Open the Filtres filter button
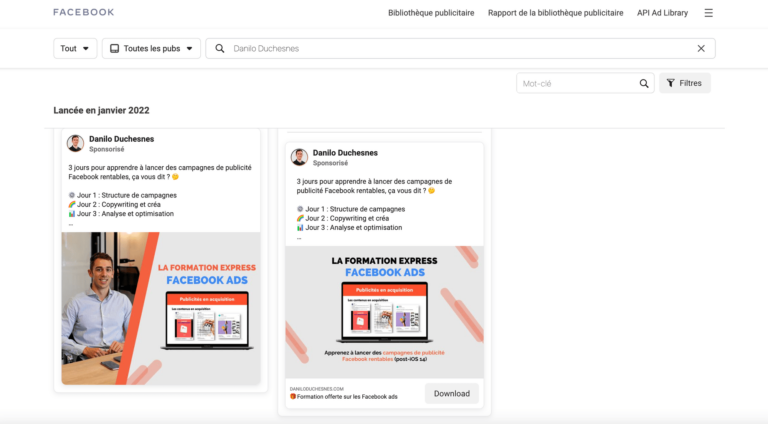The height and width of the screenshot is (424, 768). pos(684,83)
